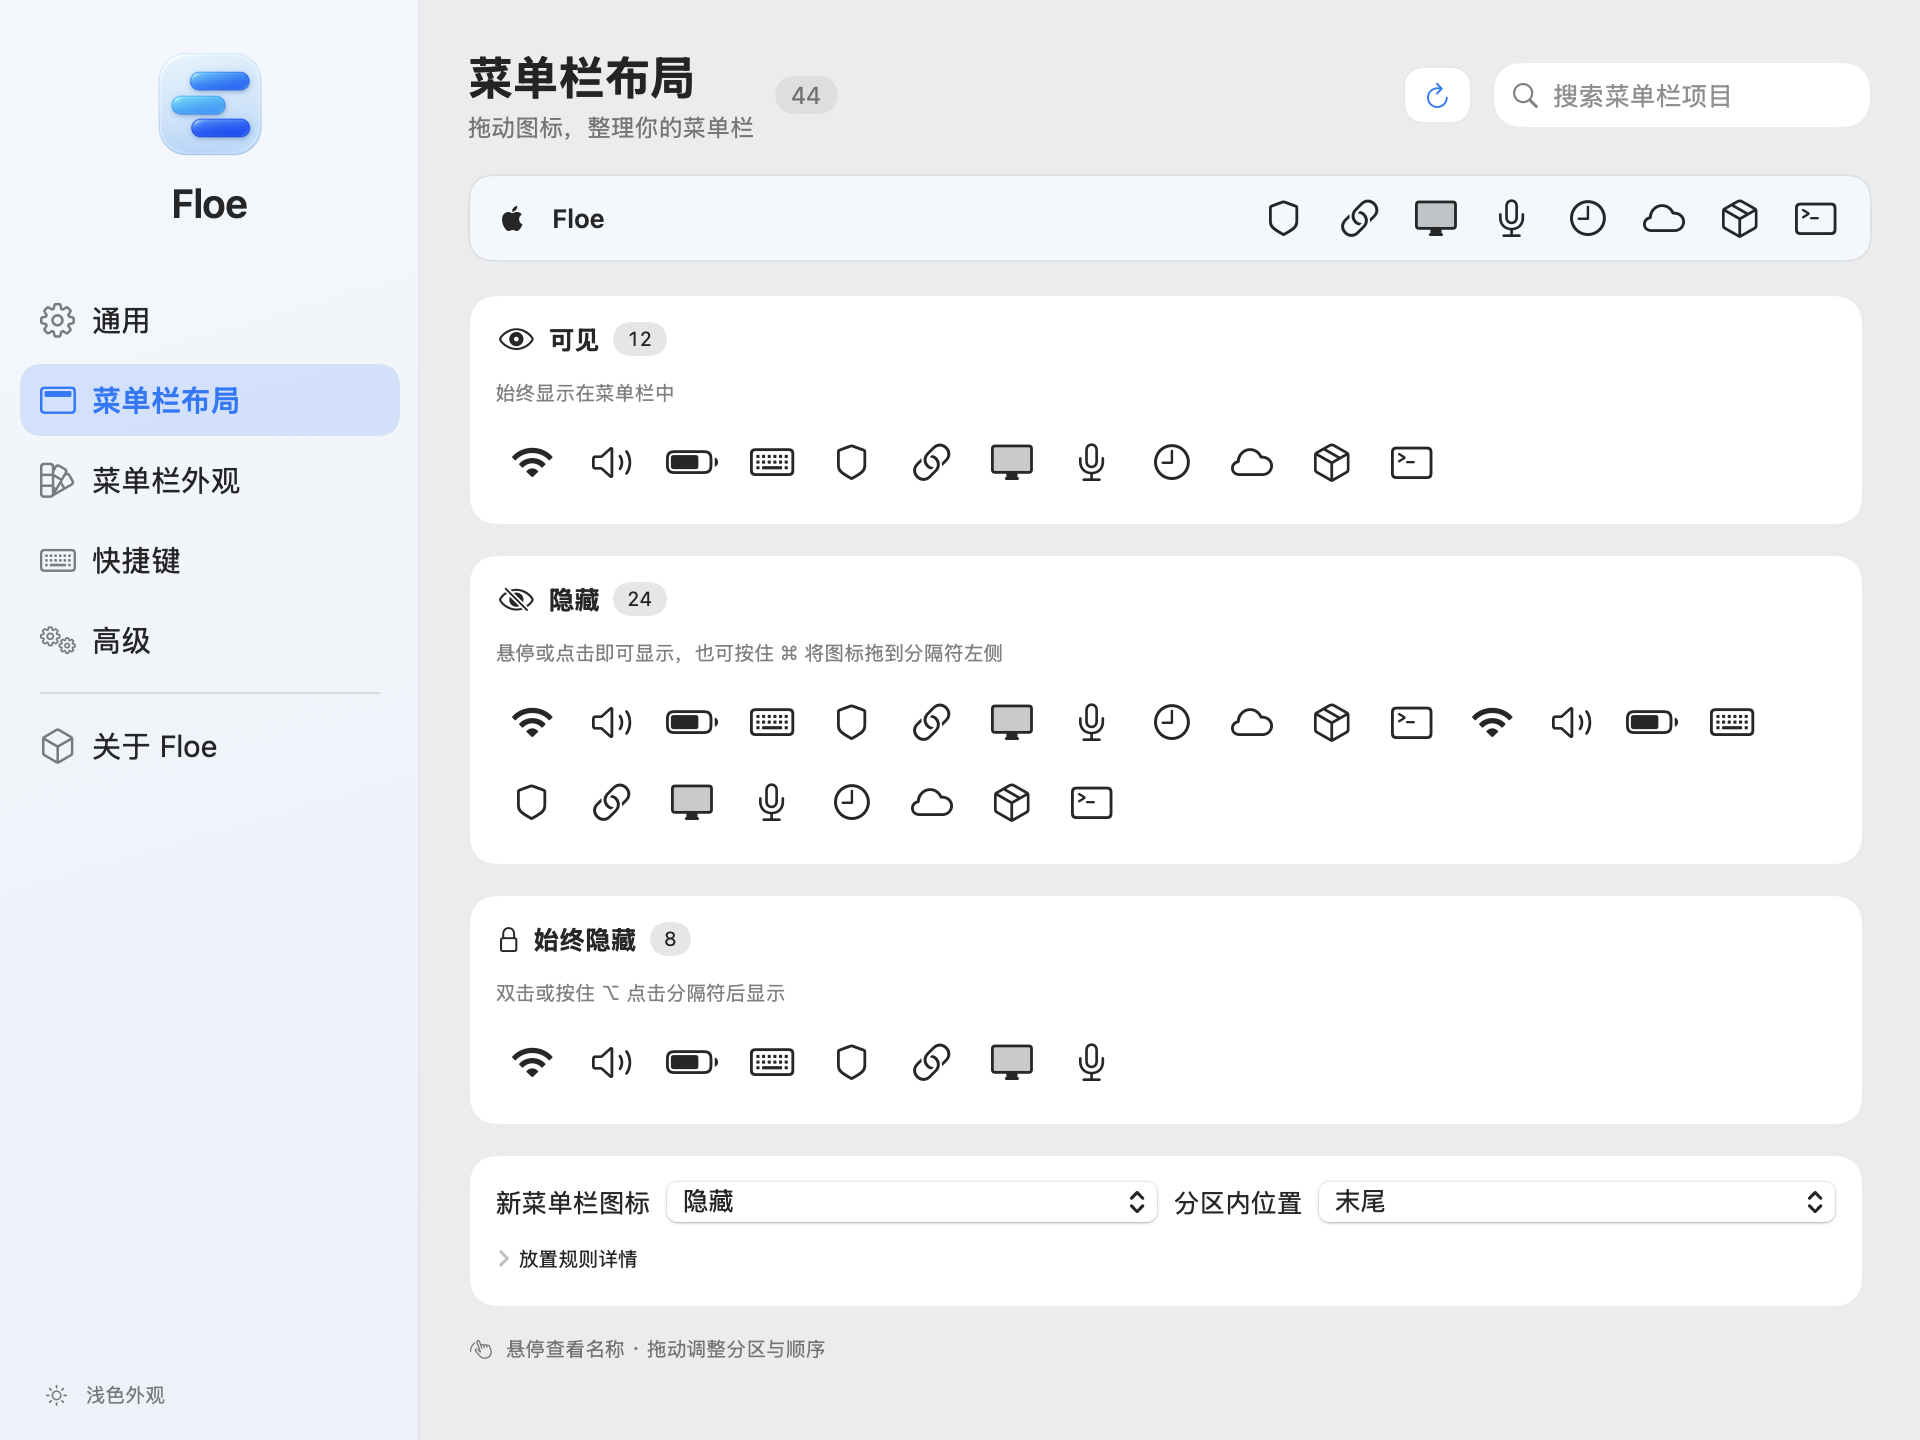Click the Floe app logo in the sidebar

(210, 104)
